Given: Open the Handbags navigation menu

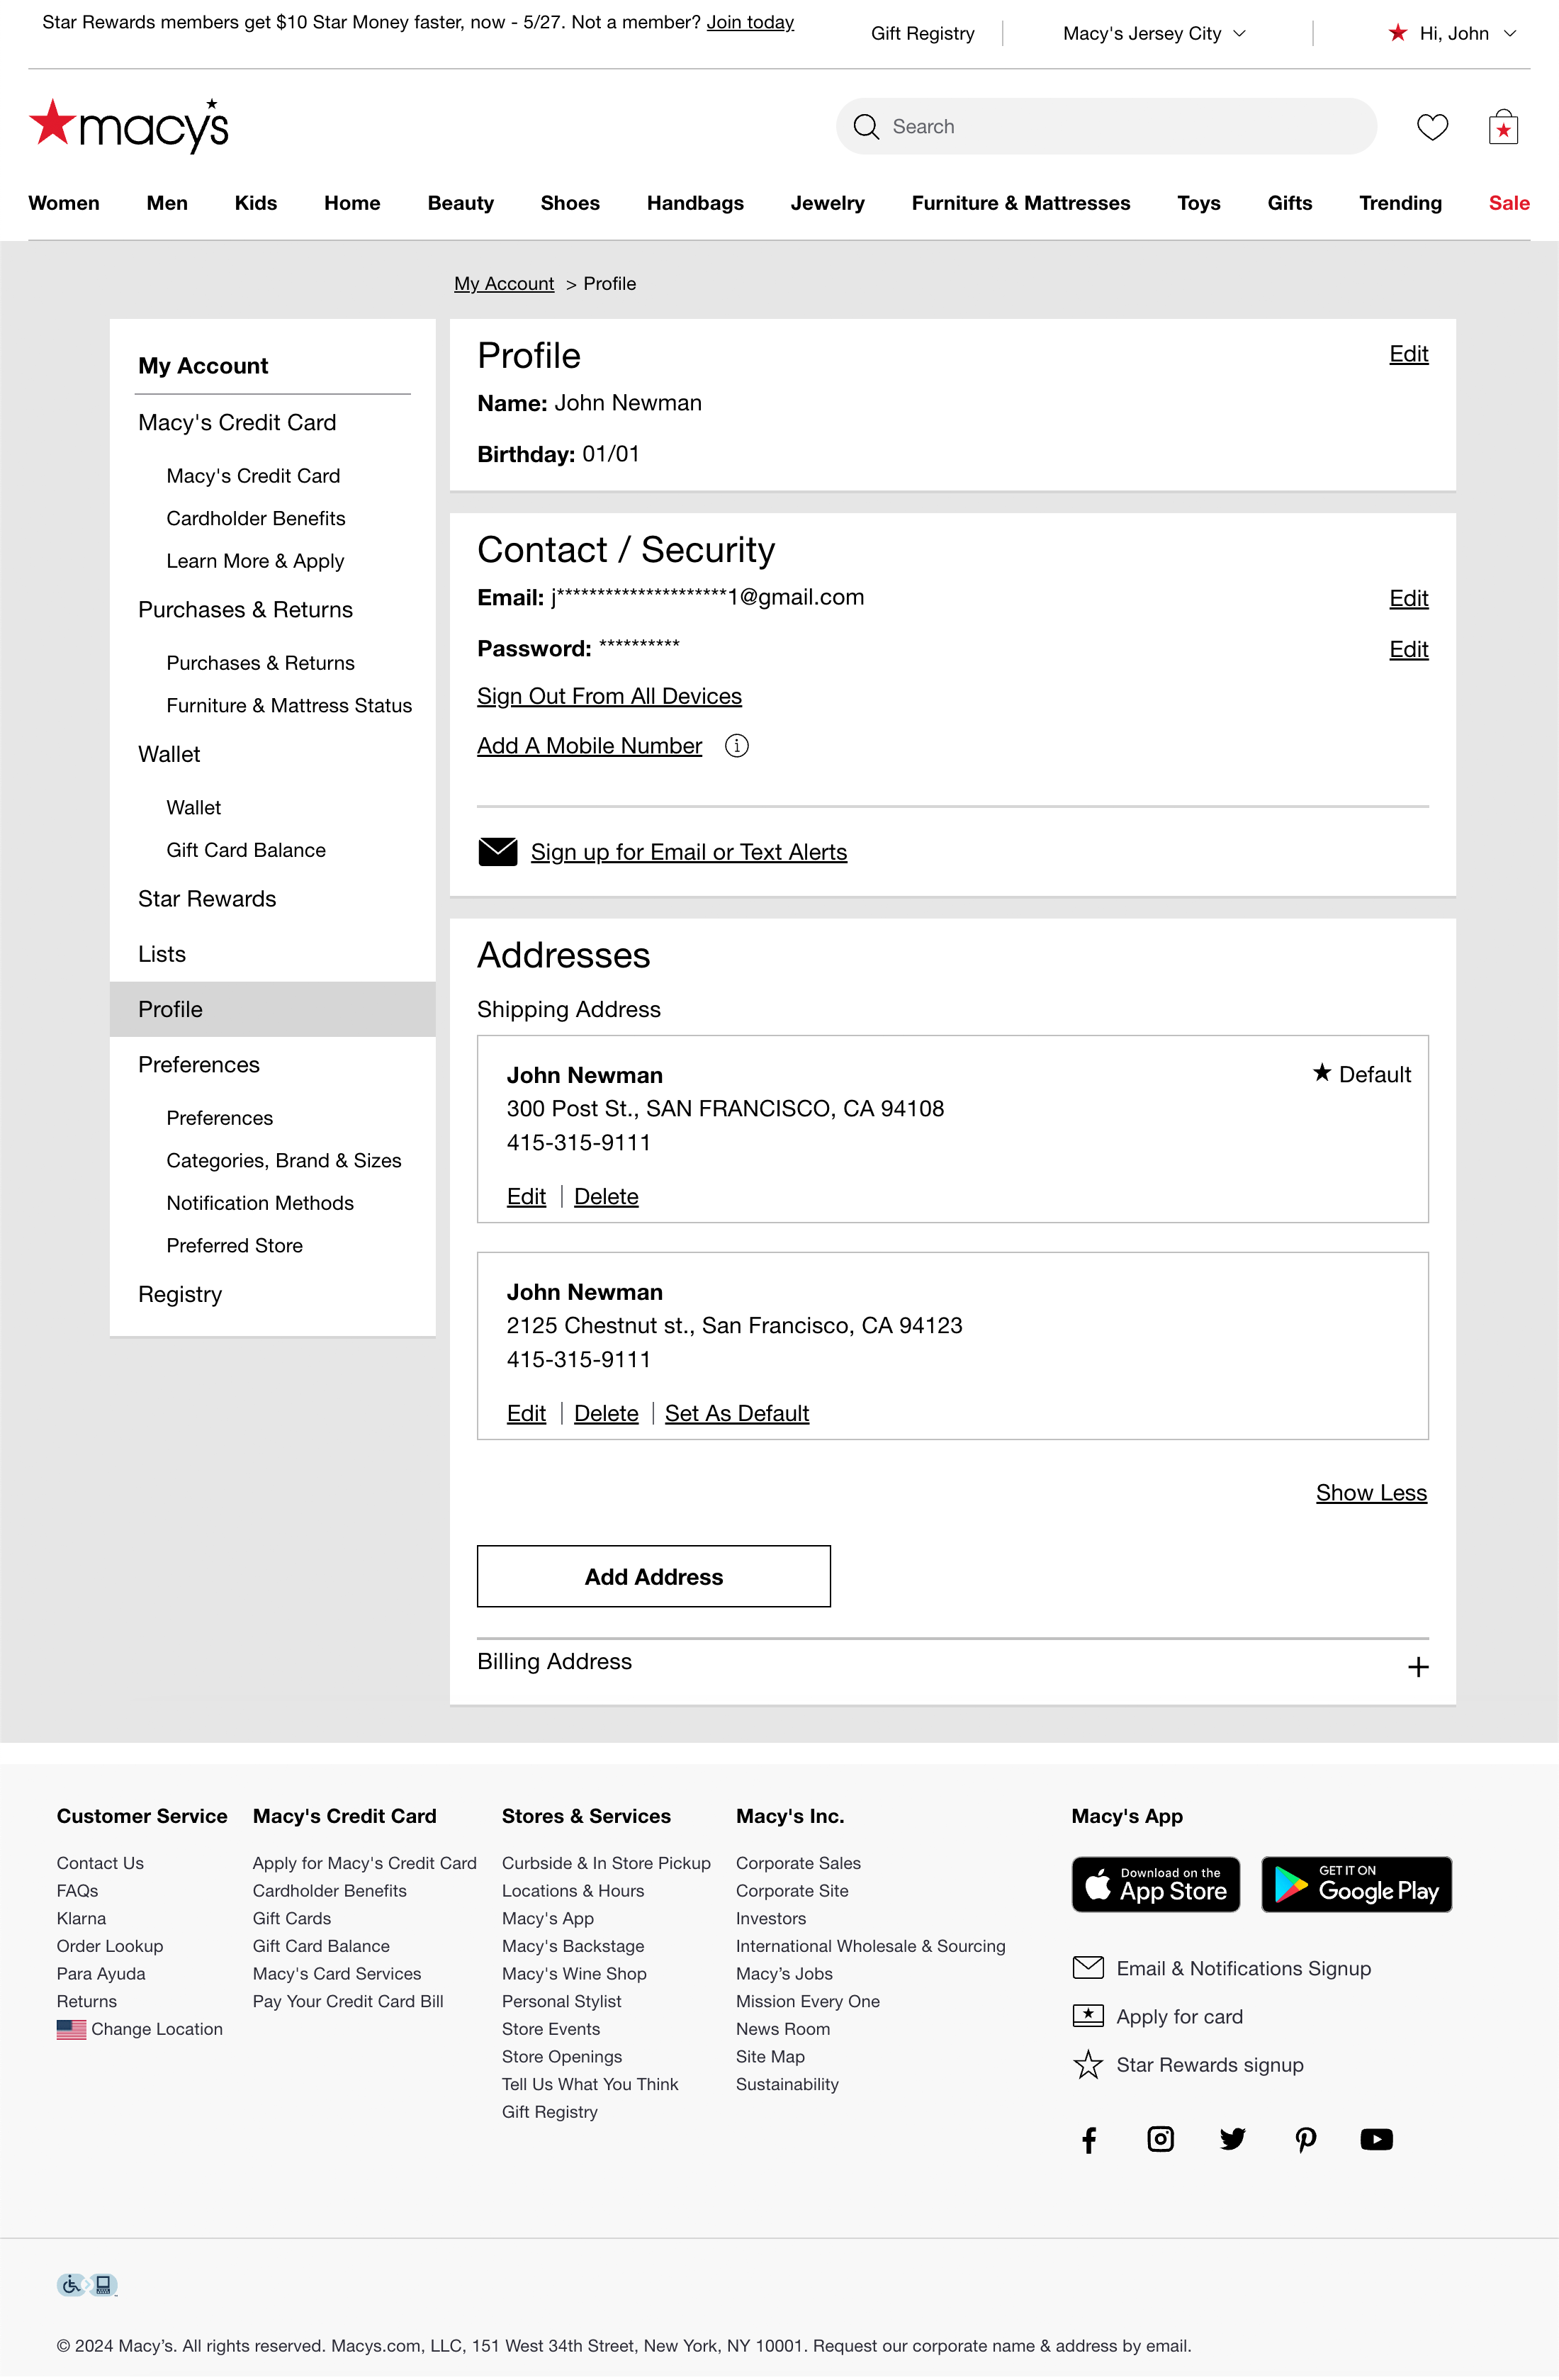Looking at the screenshot, I should 694,203.
